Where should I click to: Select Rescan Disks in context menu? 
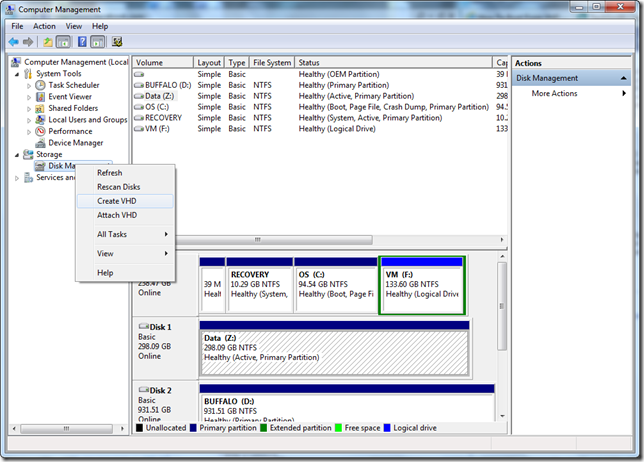click(125, 187)
